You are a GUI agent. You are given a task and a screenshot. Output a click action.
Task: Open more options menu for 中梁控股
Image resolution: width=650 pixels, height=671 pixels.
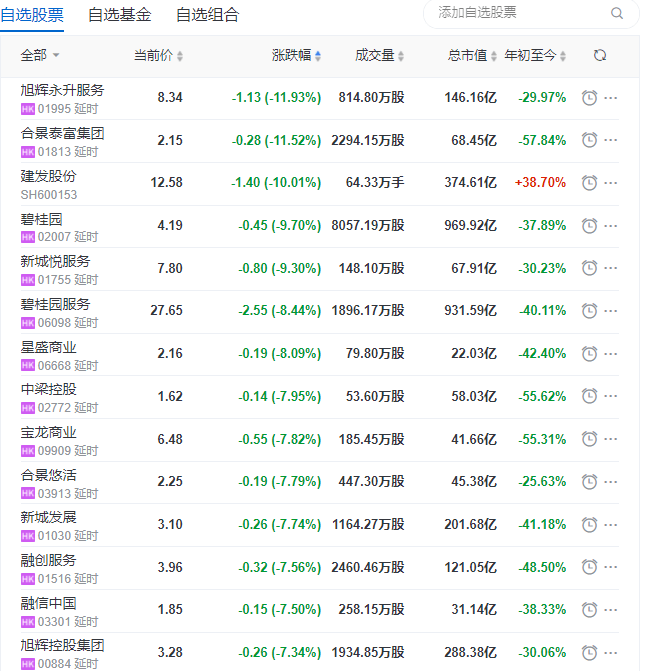tap(611, 396)
